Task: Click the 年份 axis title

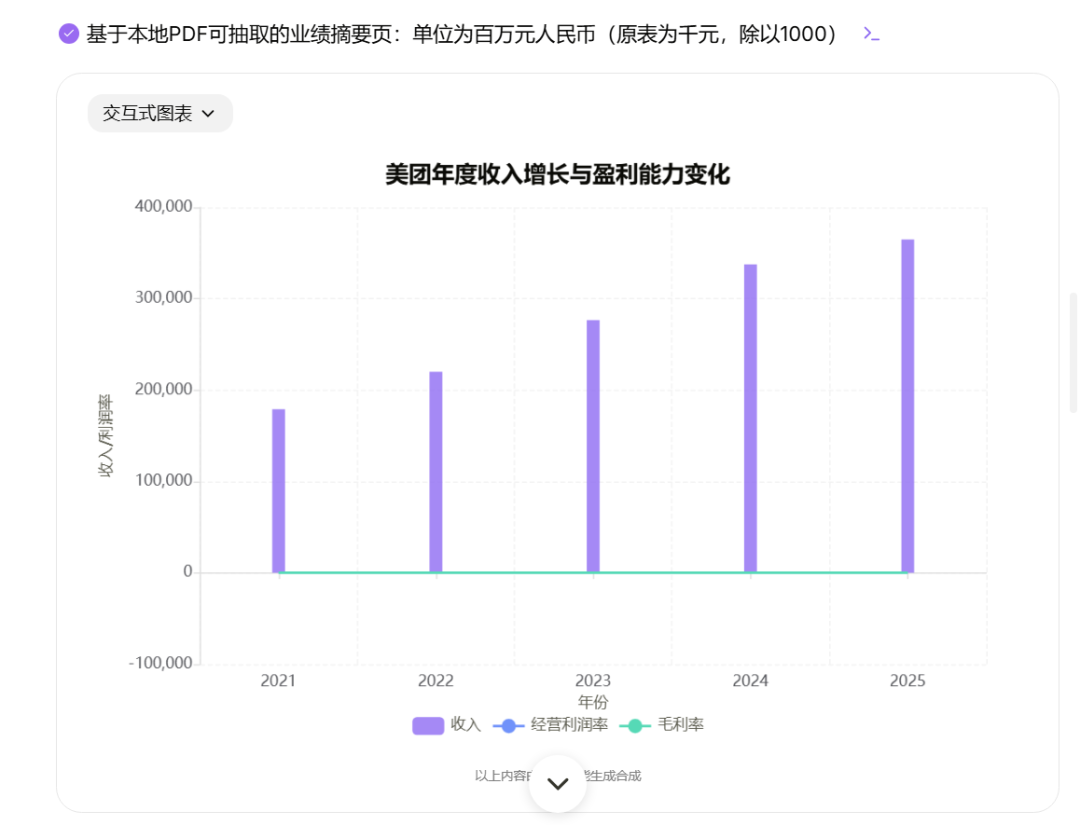Action: coord(593,702)
